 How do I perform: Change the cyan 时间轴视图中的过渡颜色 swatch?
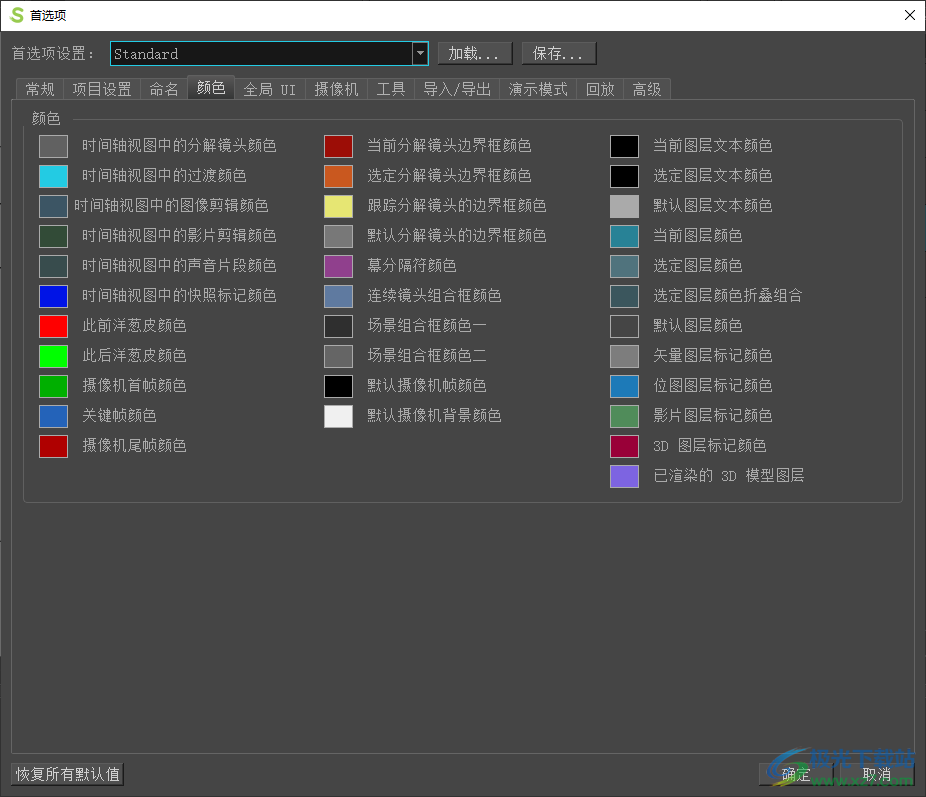(x=53, y=176)
